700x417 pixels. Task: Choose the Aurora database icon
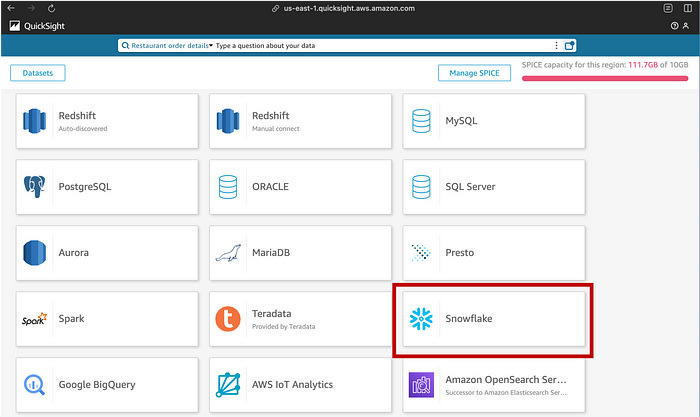[35, 253]
